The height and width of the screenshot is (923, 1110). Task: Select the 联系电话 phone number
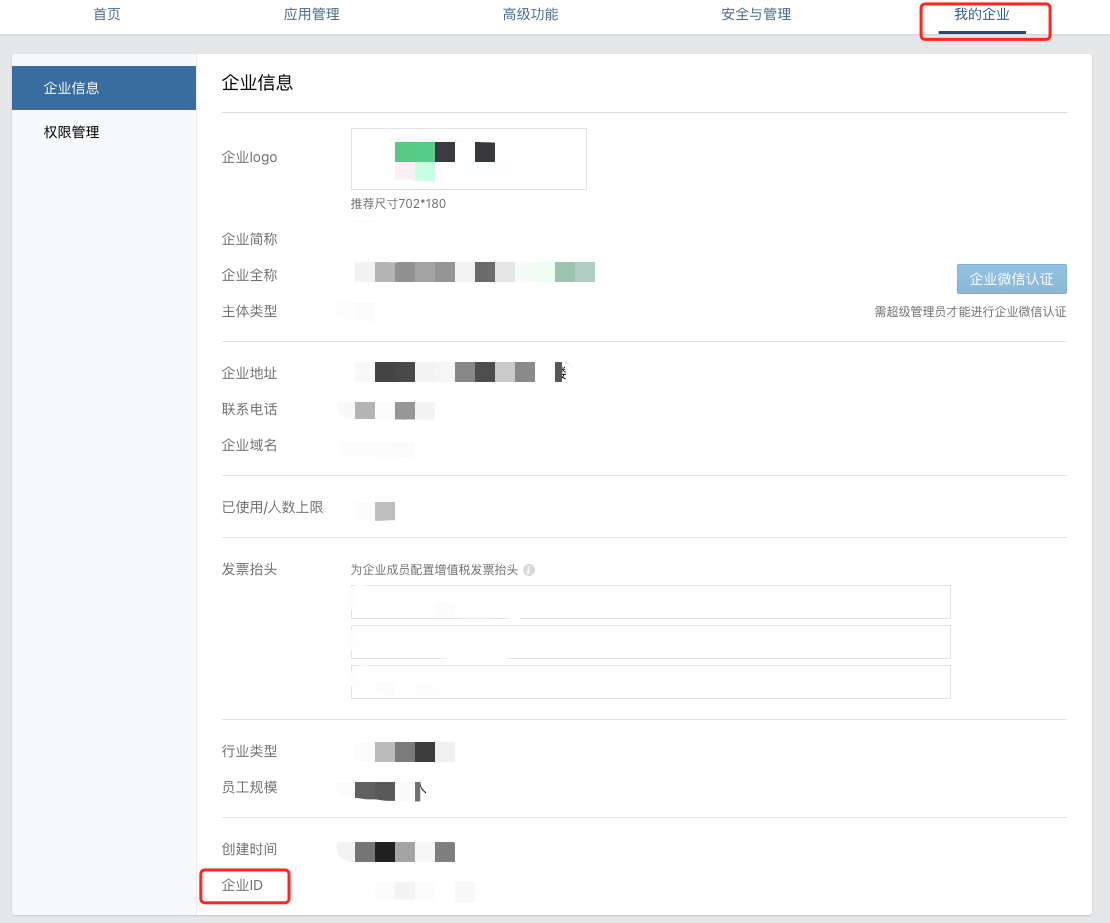388,409
